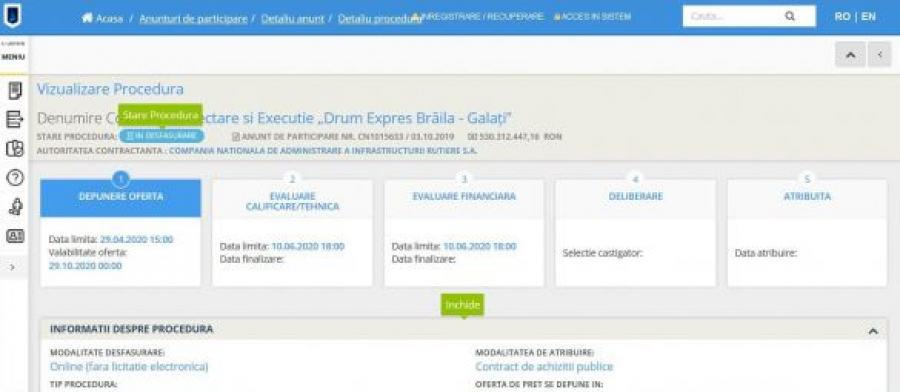Open the Acasa home link

click(102, 18)
